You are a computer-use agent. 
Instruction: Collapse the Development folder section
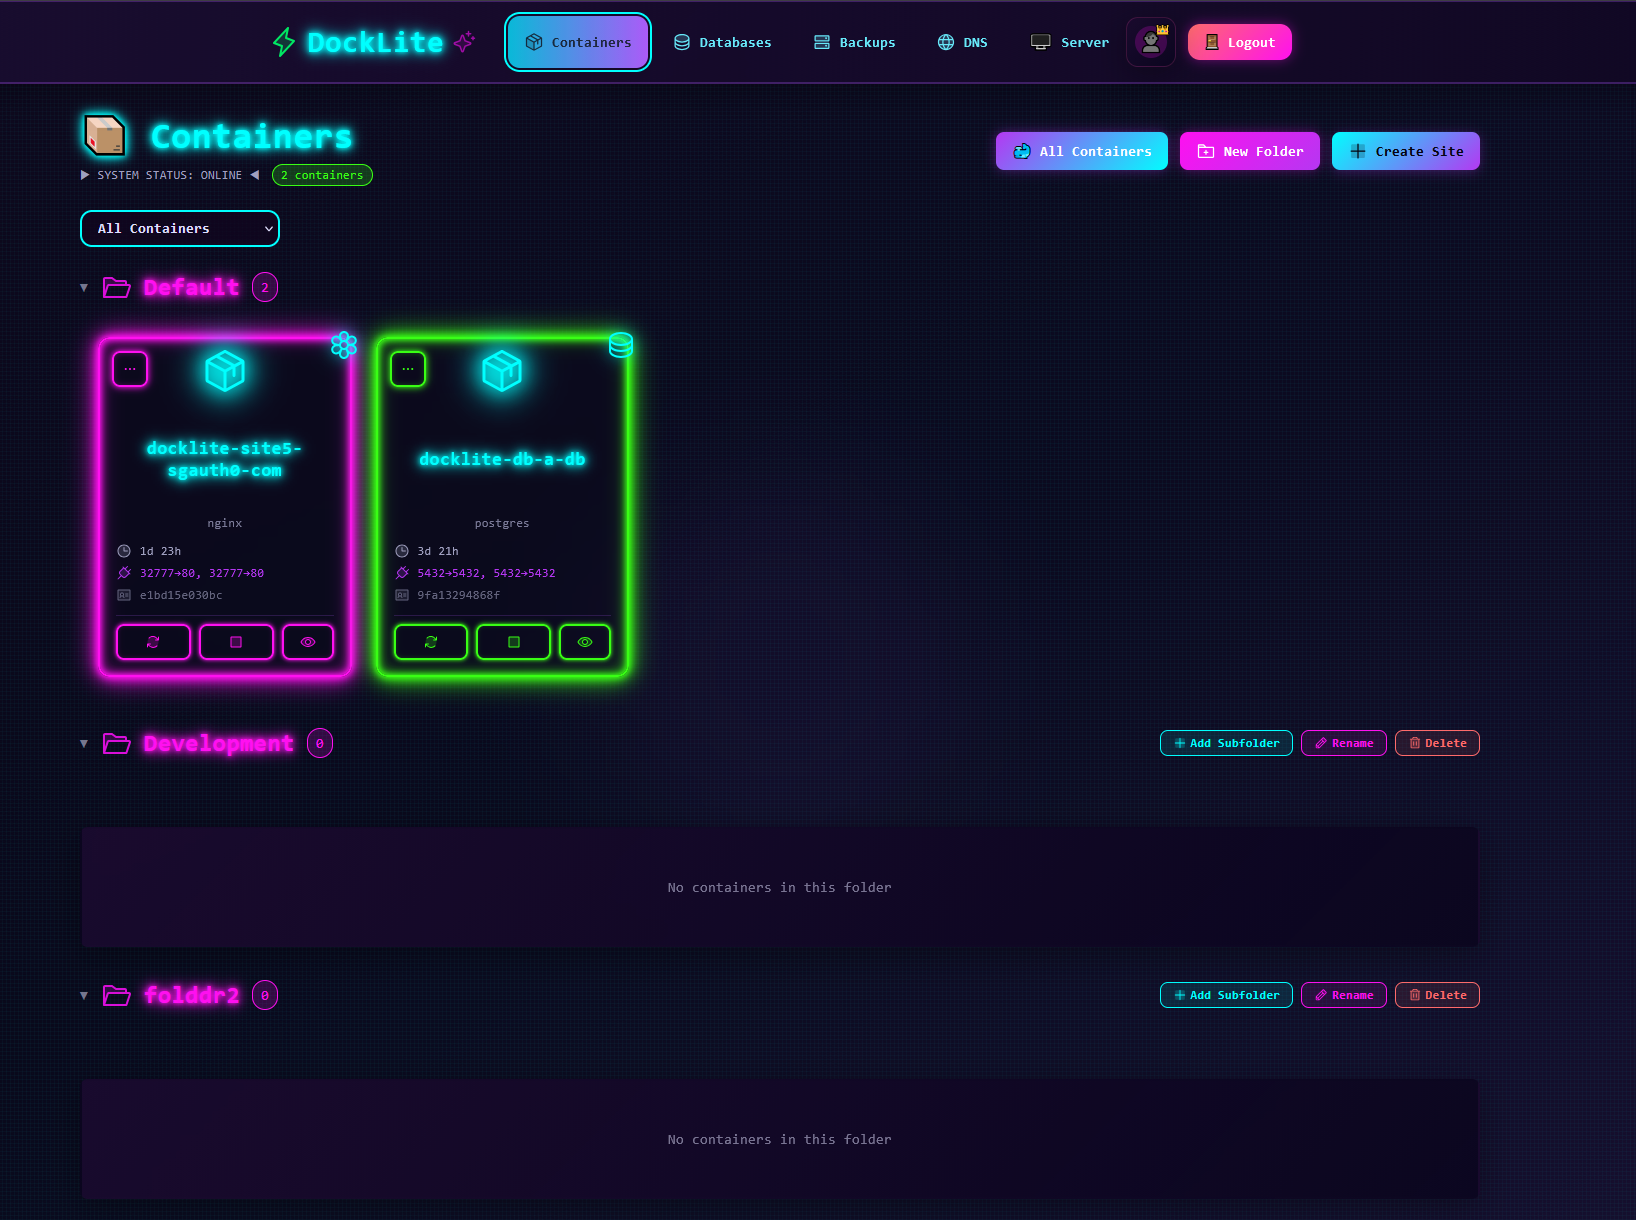84,744
